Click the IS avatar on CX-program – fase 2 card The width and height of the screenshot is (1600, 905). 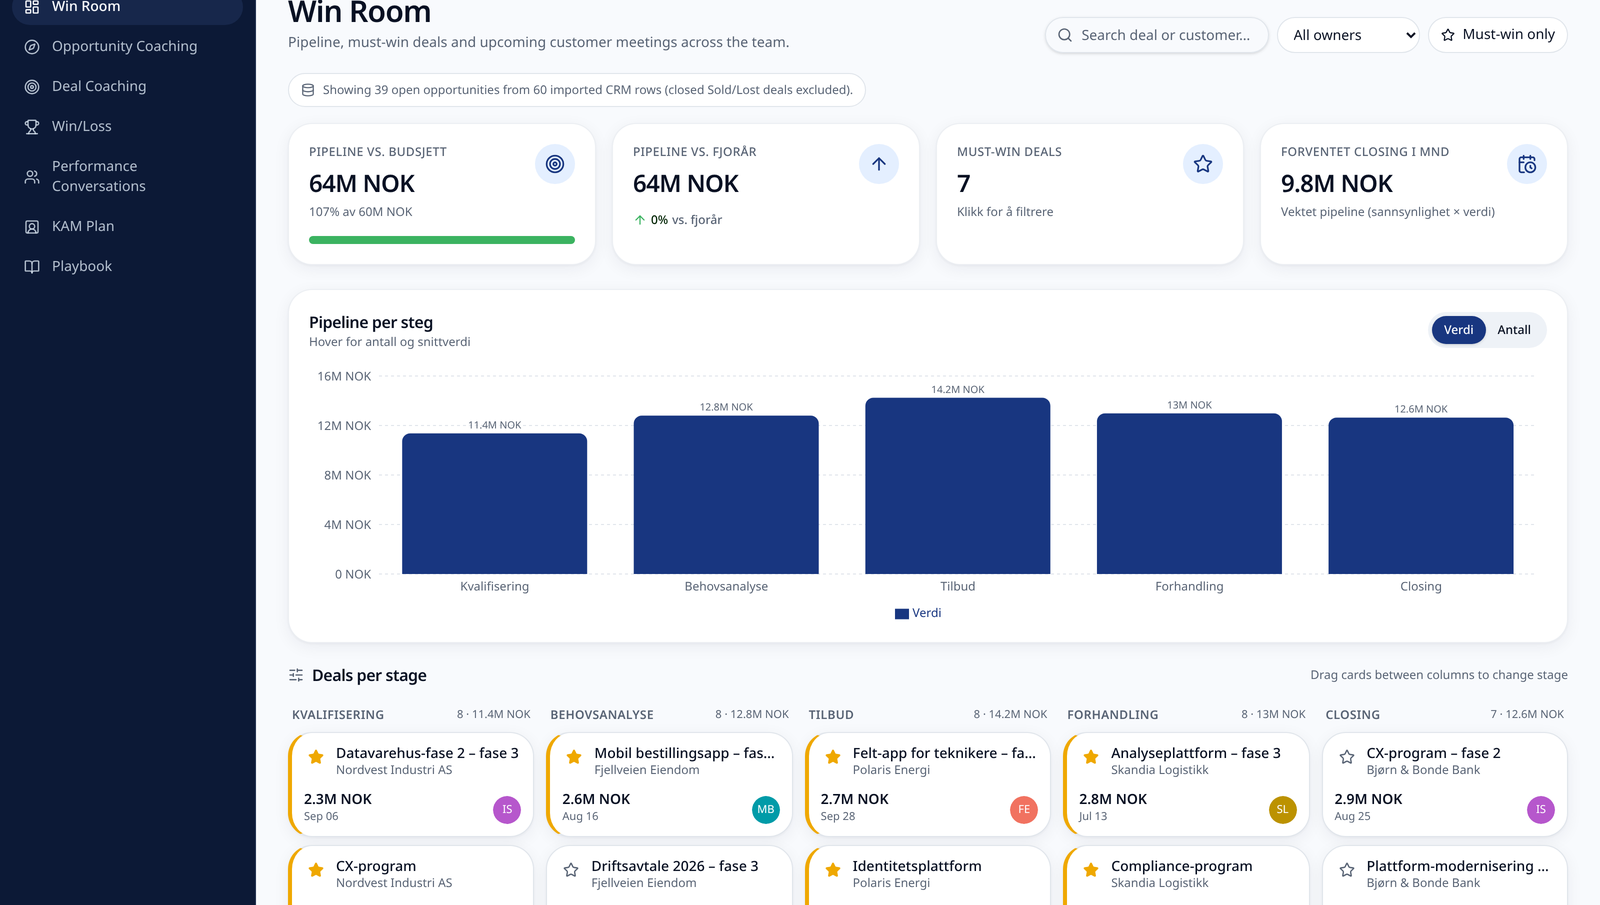[1541, 809]
